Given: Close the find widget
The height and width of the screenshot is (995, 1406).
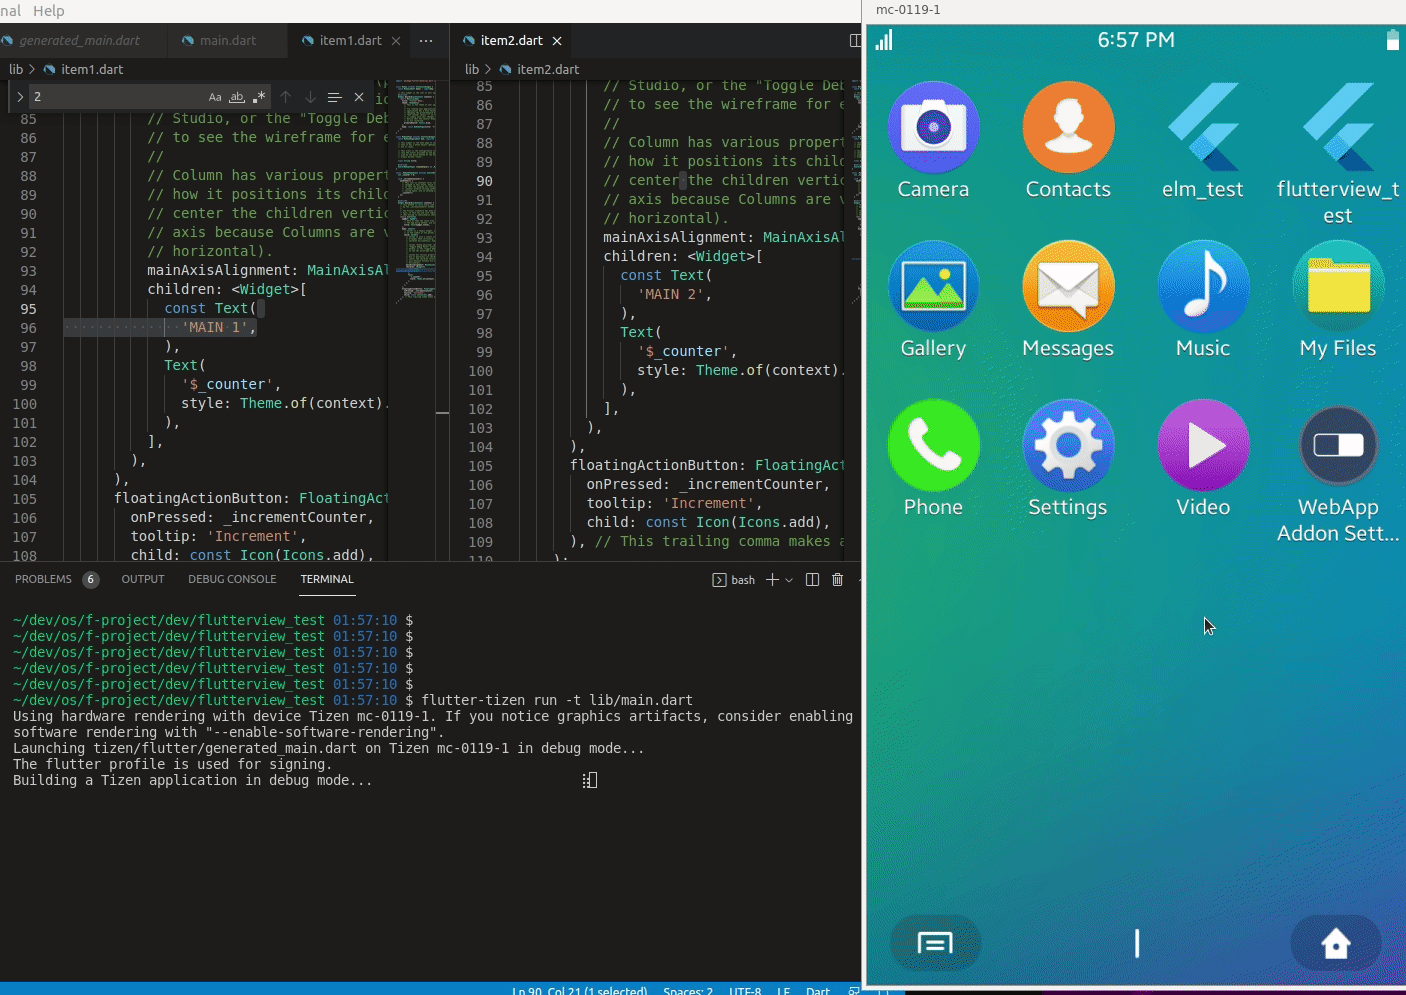Looking at the screenshot, I should pos(359,97).
